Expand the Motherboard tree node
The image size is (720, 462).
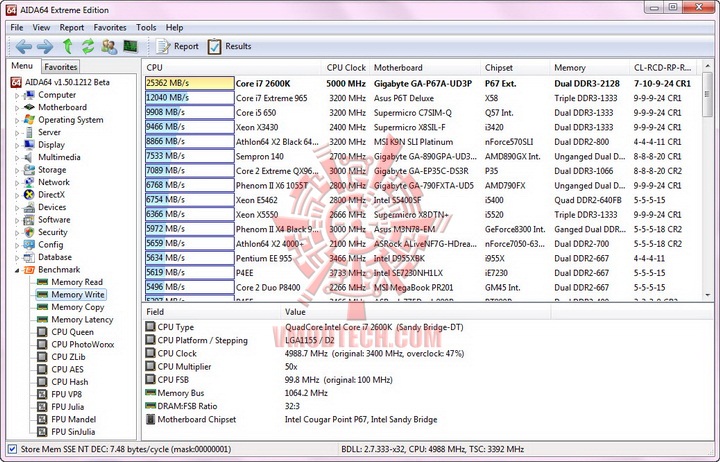(17, 108)
